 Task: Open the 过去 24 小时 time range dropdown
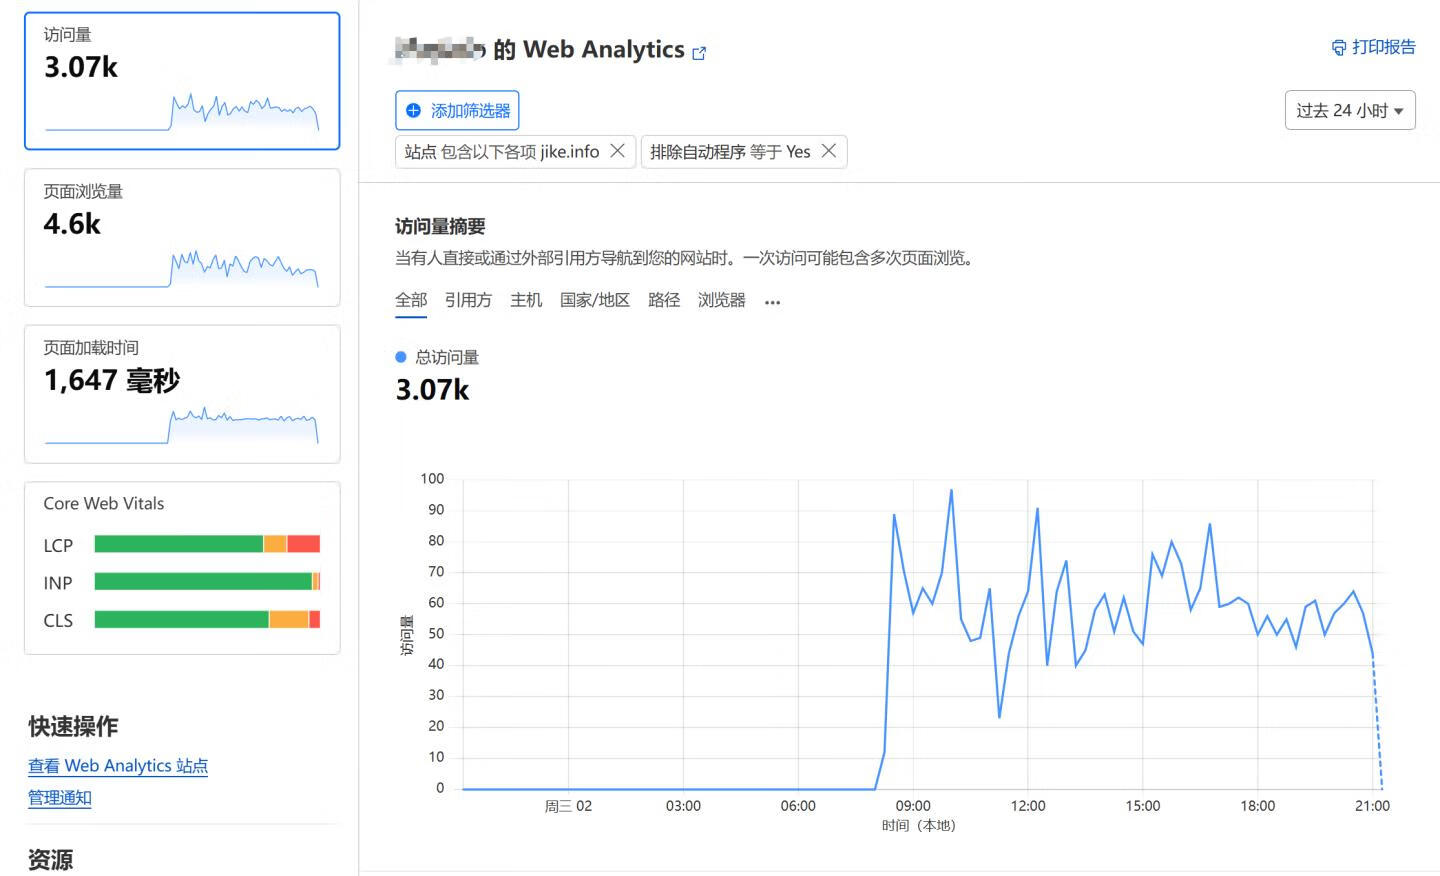click(x=1349, y=111)
